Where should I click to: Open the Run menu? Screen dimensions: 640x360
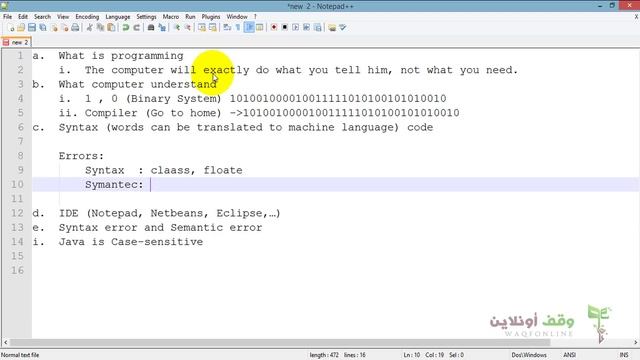click(190, 17)
